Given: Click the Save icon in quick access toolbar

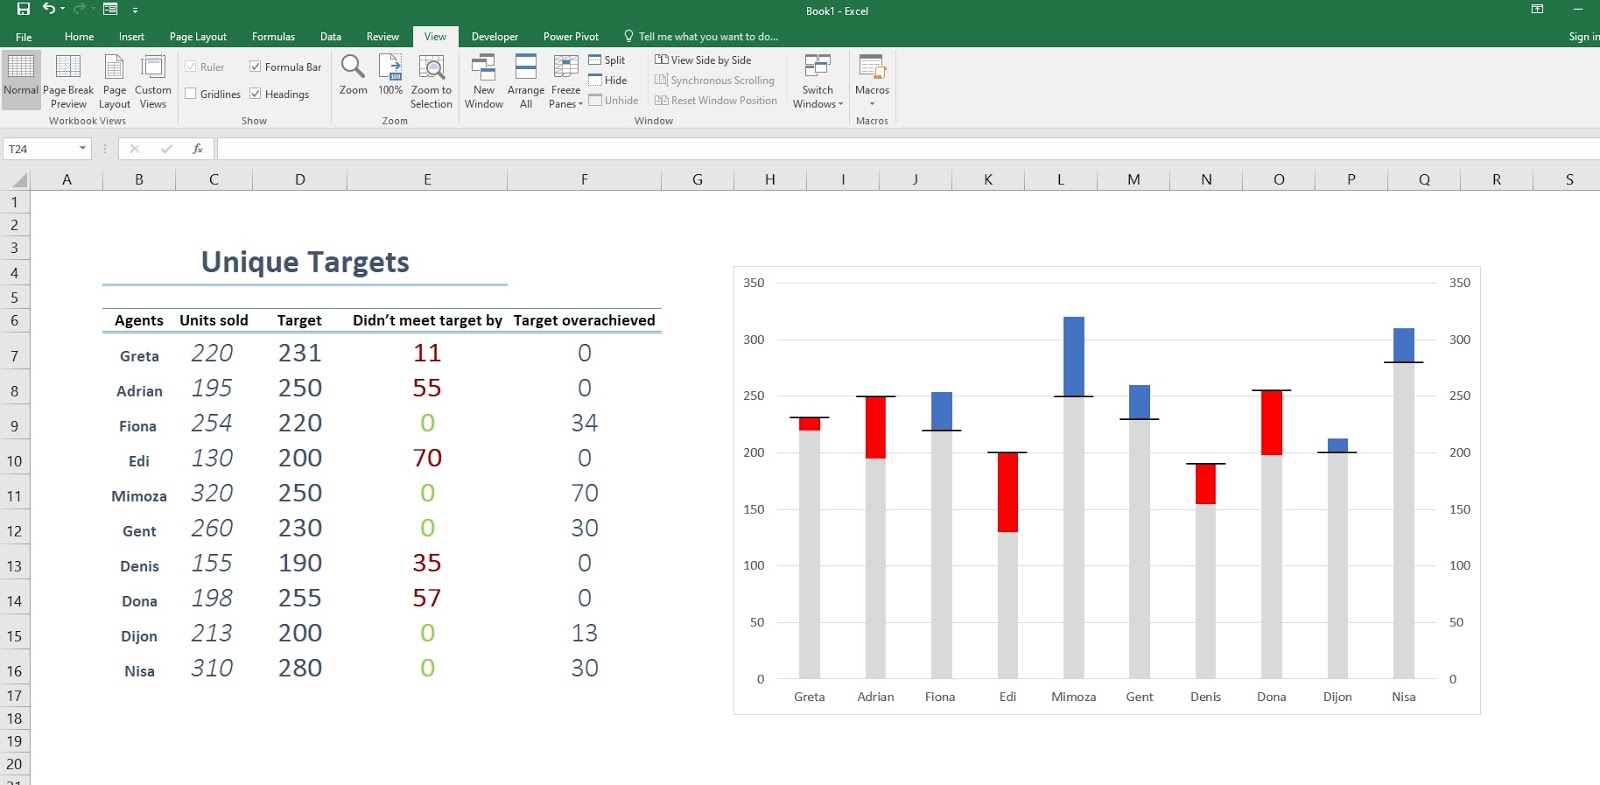Looking at the screenshot, I should click(23, 9).
